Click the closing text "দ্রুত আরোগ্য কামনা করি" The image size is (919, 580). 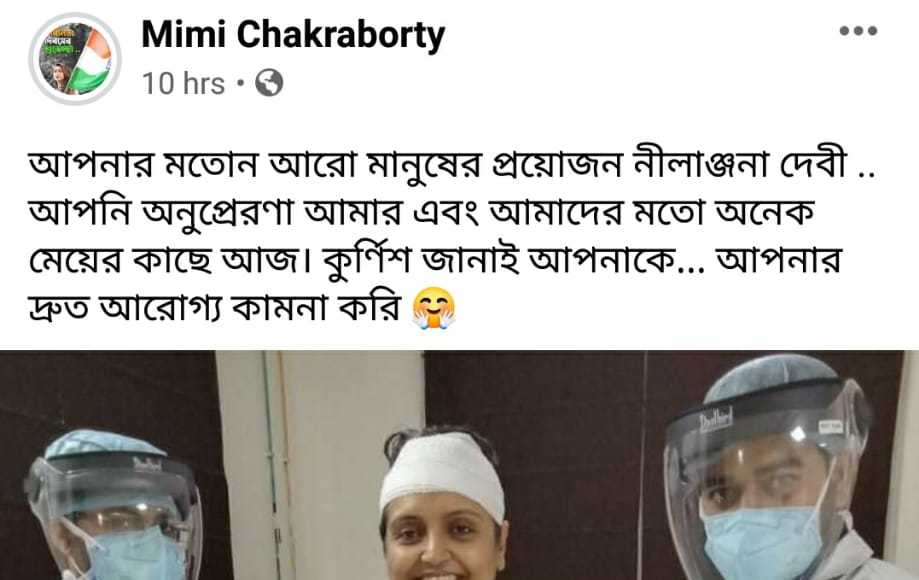pyautogui.click(x=216, y=308)
